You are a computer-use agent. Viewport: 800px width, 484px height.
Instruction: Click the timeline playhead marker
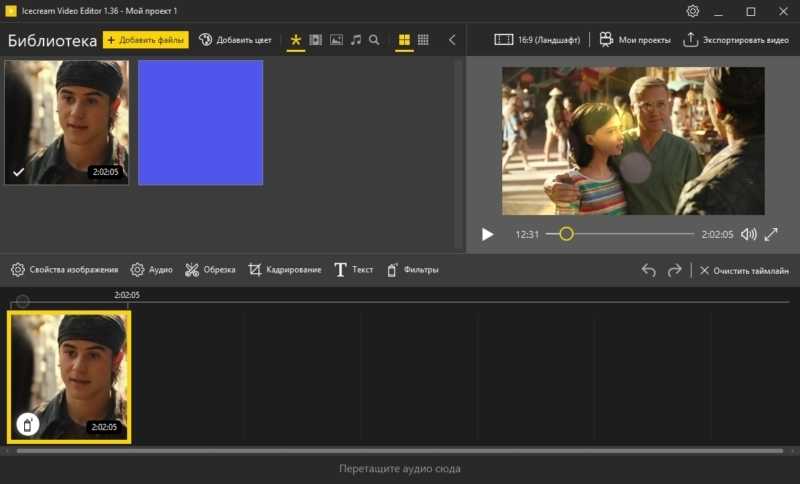(22, 301)
